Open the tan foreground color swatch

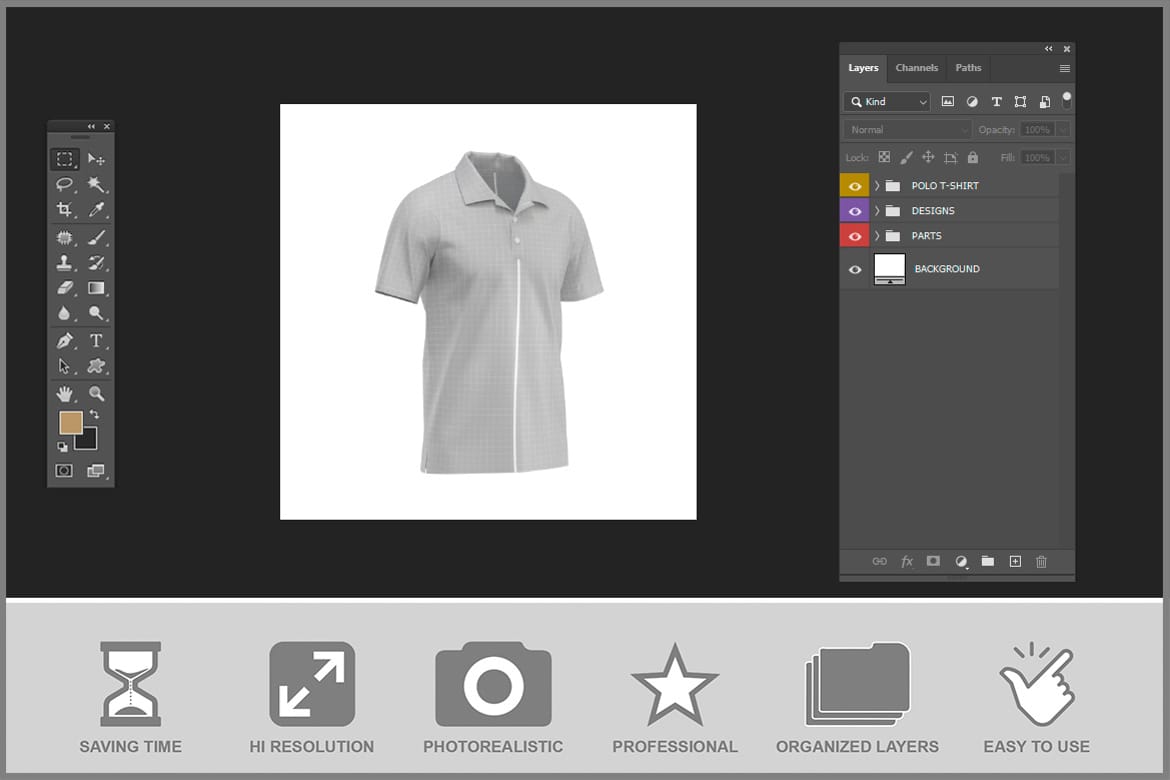[x=70, y=422]
